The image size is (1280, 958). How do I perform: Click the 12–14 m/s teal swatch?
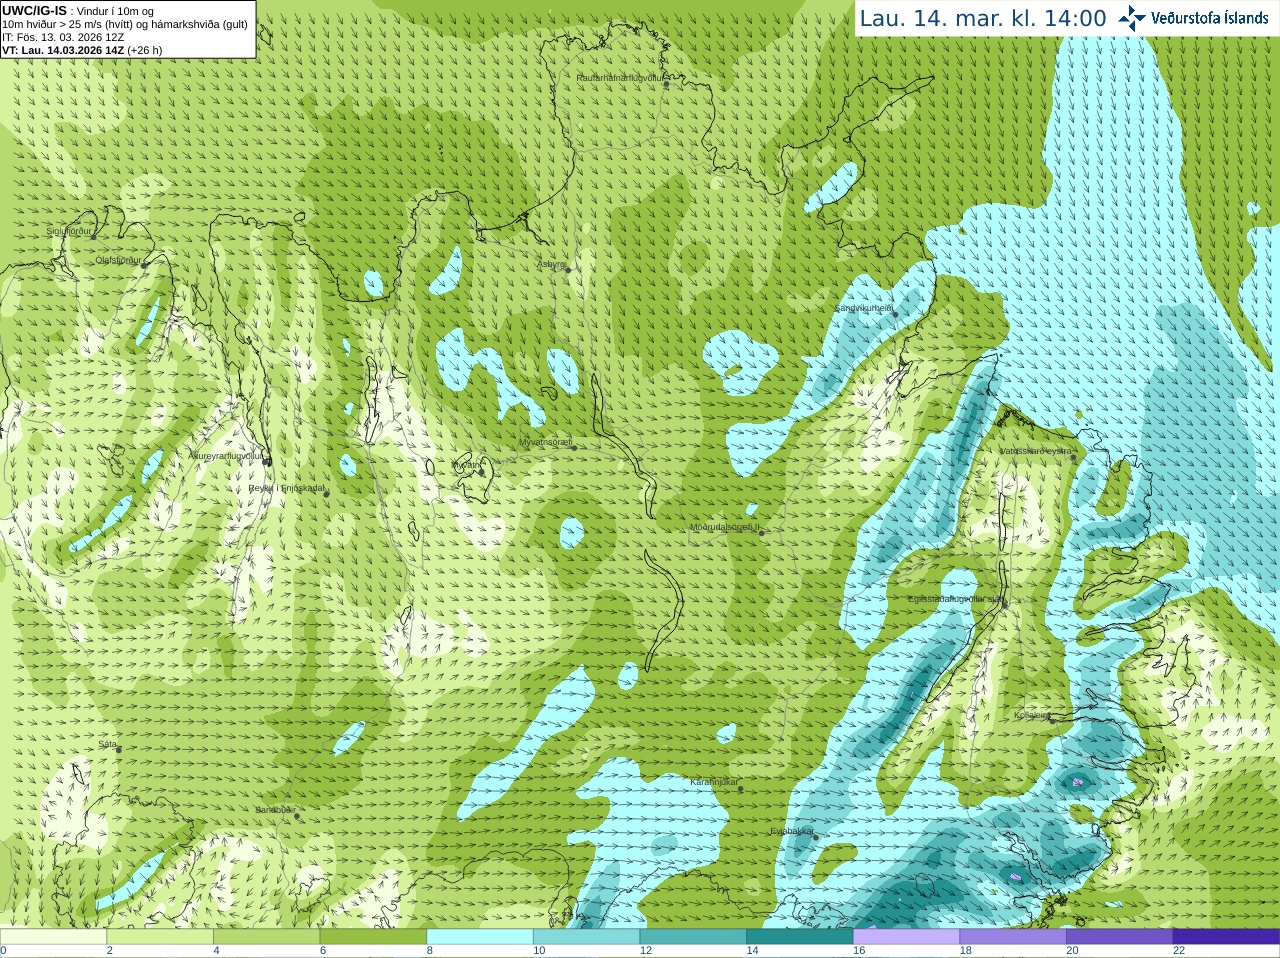[x=693, y=937]
